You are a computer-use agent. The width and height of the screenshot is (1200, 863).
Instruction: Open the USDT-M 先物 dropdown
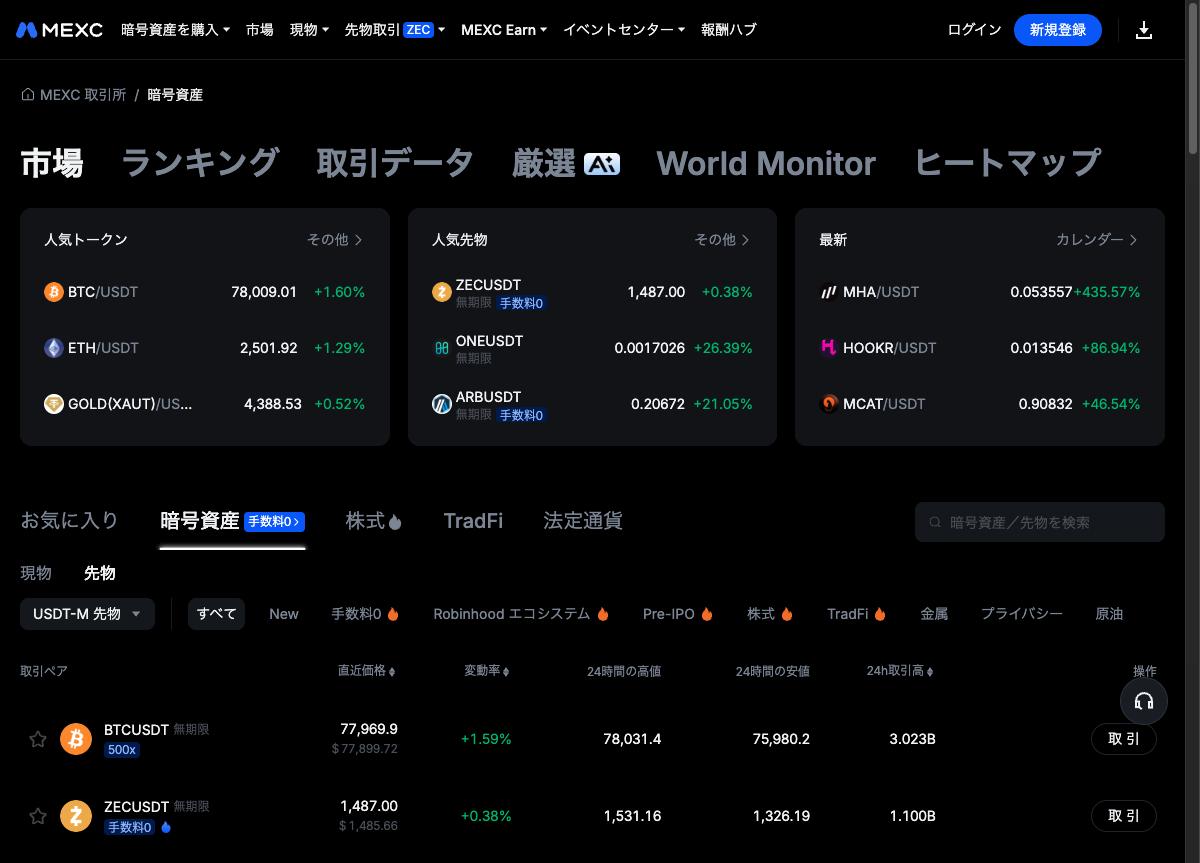point(87,614)
